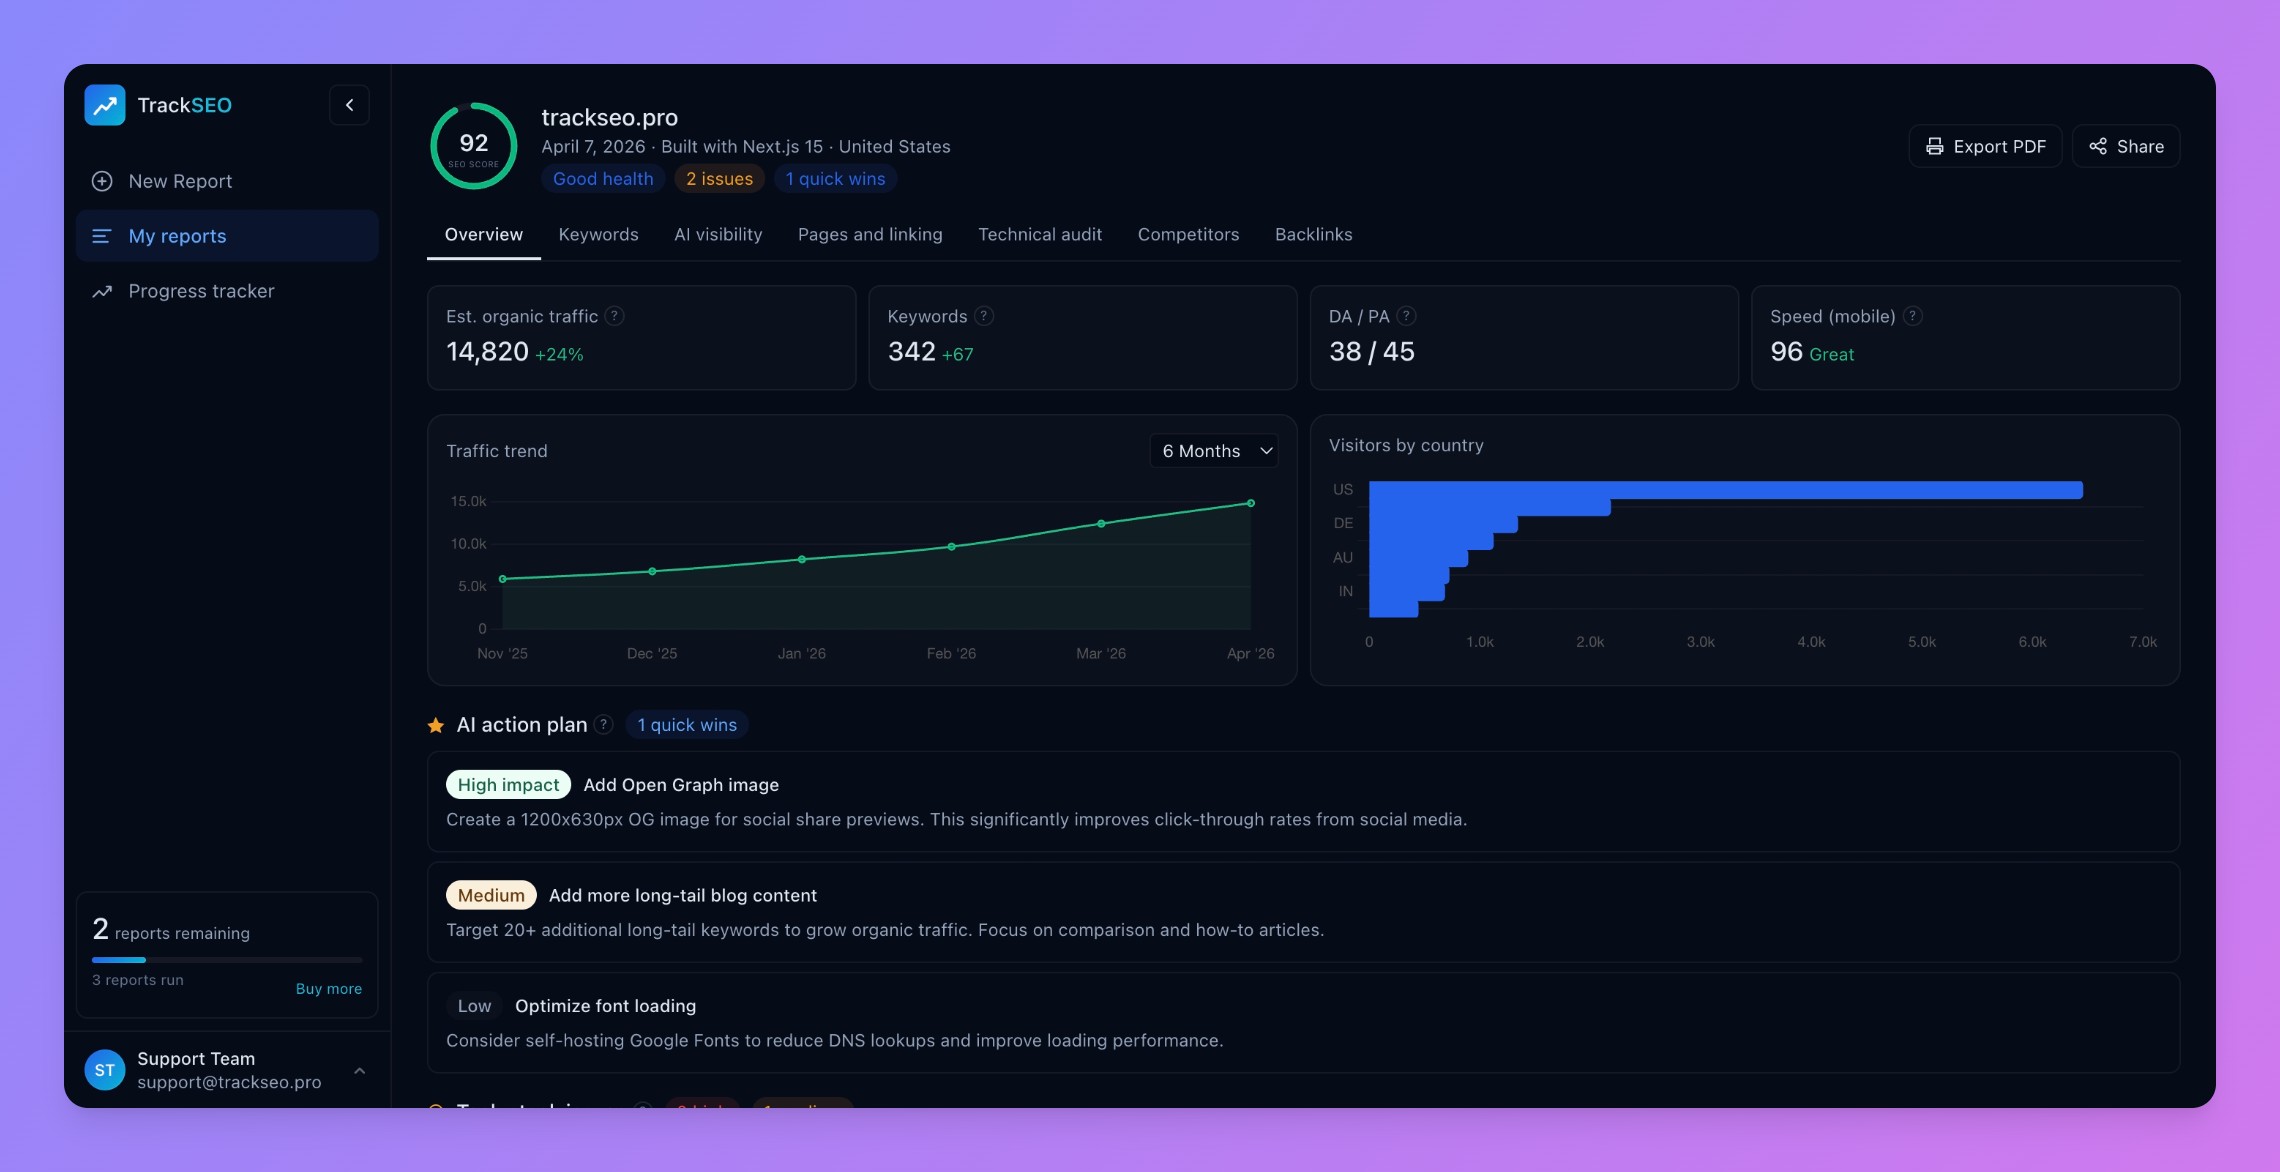The height and width of the screenshot is (1172, 2280).
Task: Switch to the Keywords tab
Action: (598, 234)
